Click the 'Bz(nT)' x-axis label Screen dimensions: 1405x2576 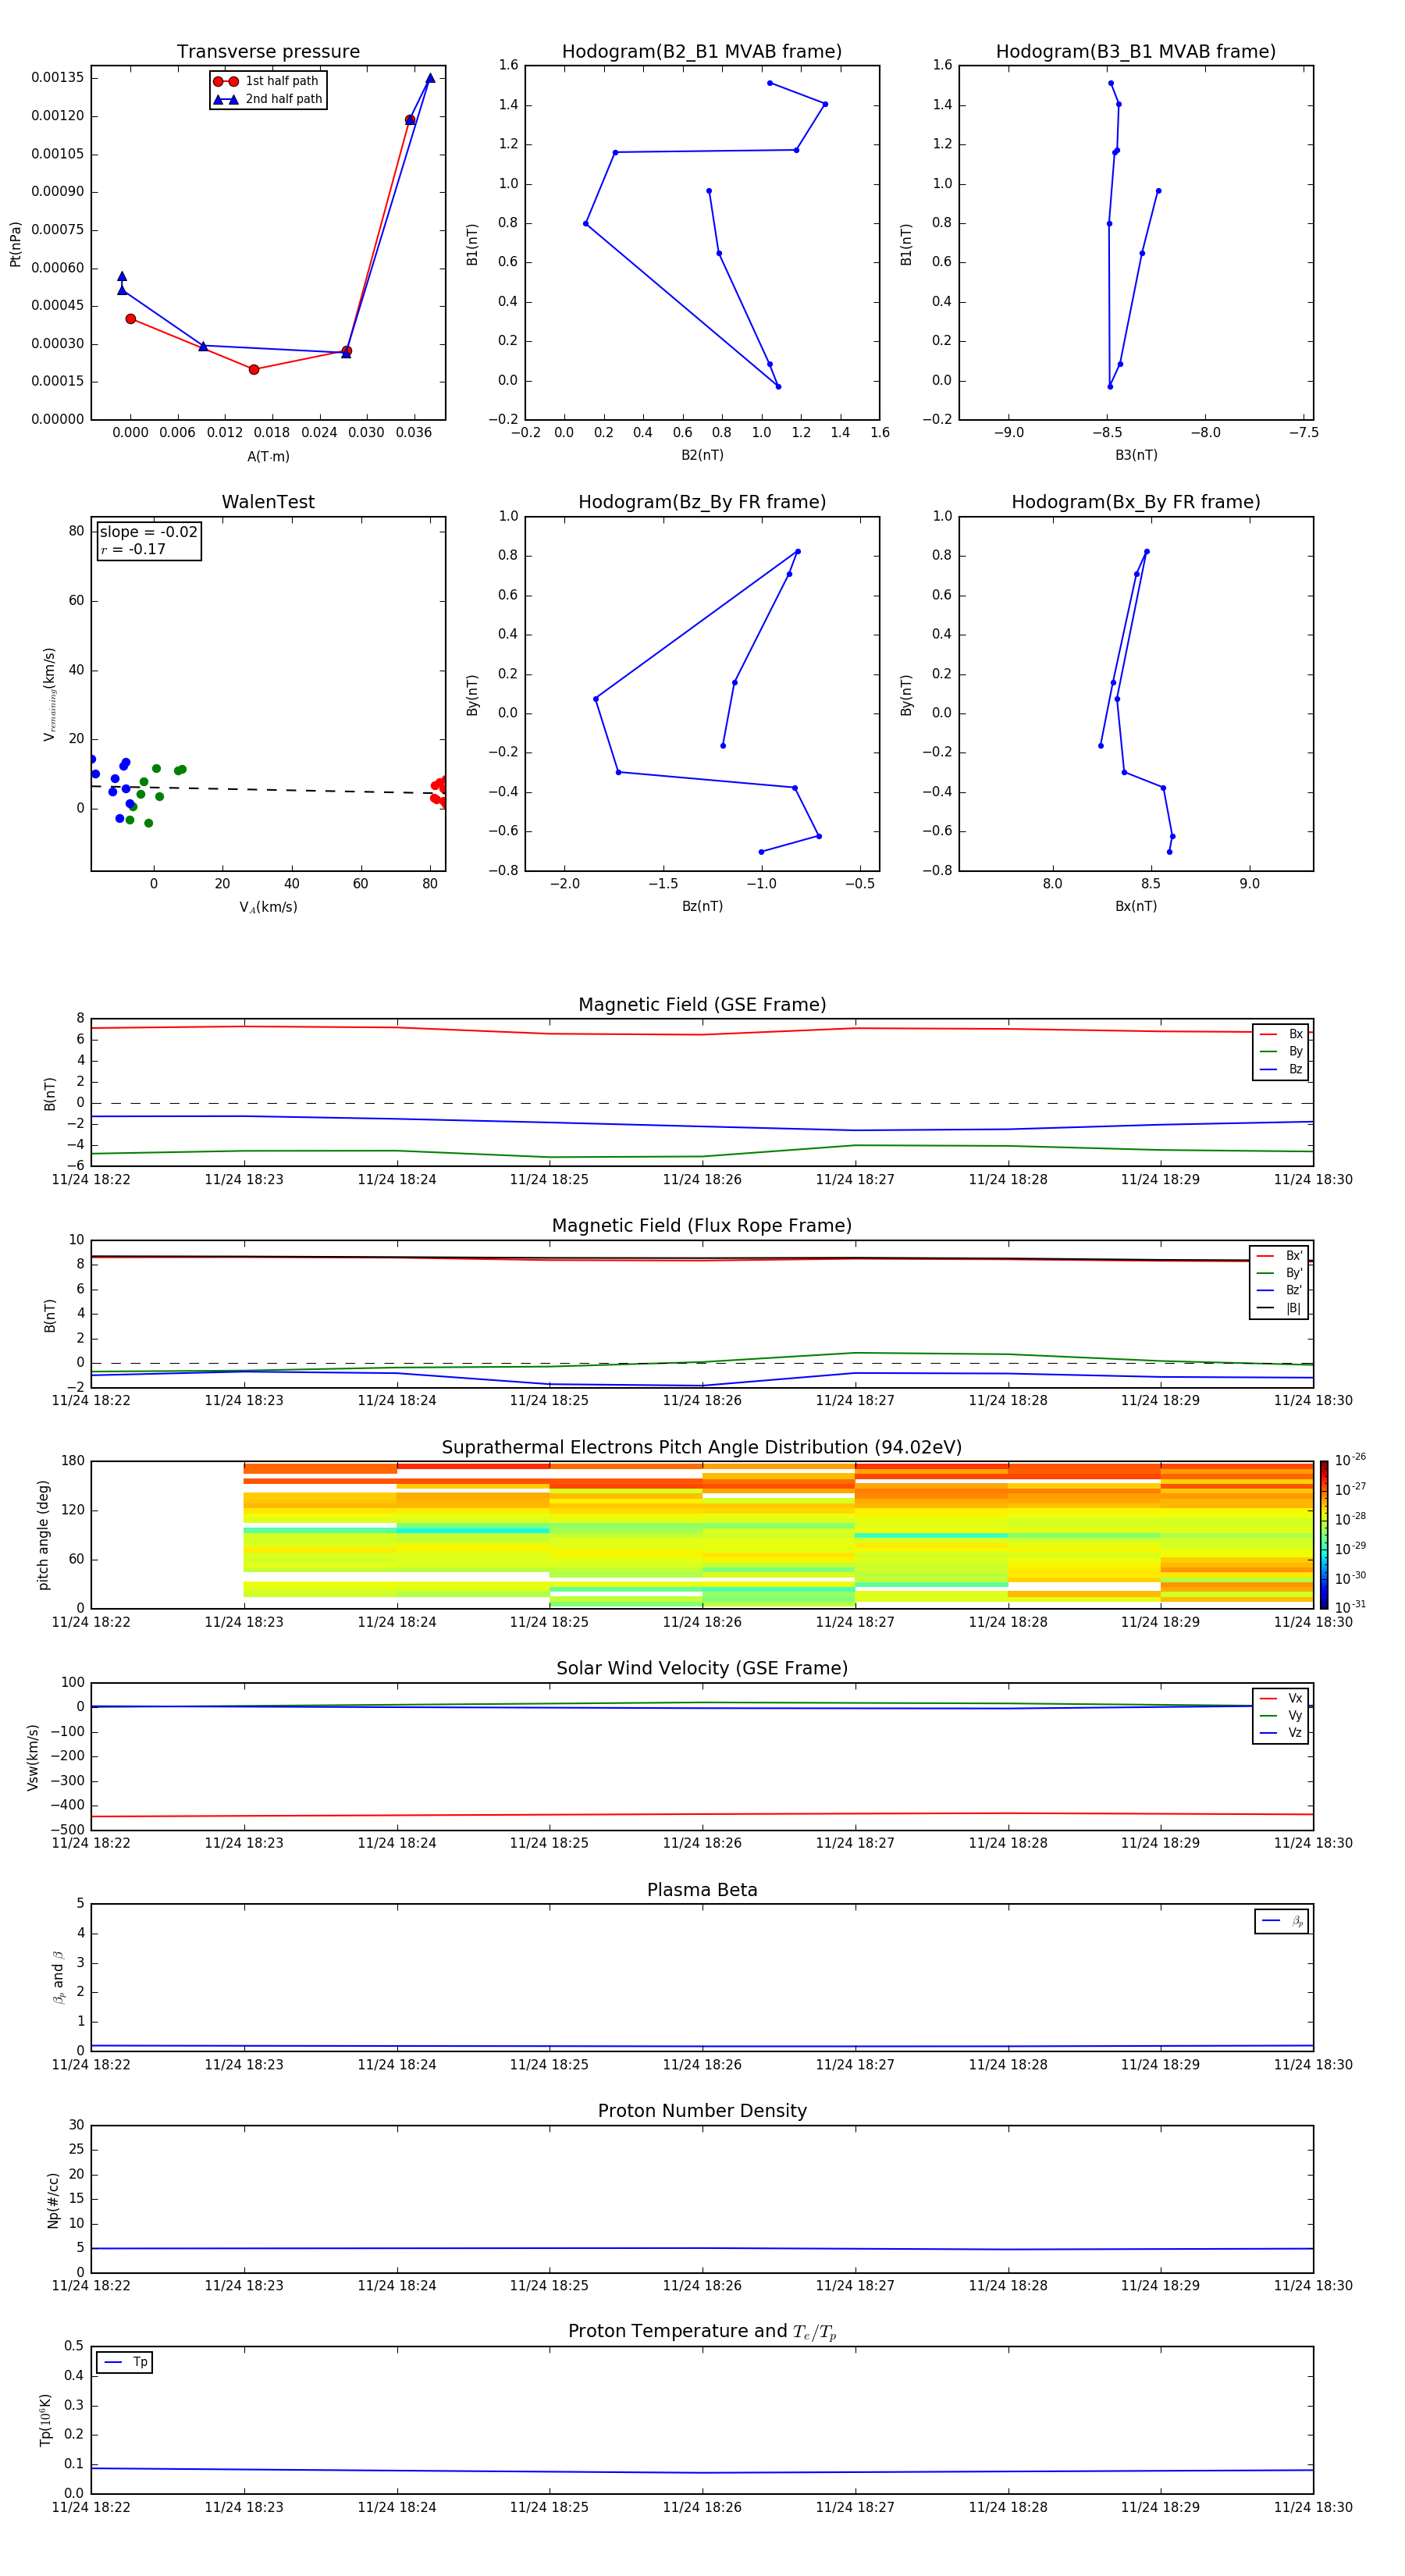coord(702,906)
